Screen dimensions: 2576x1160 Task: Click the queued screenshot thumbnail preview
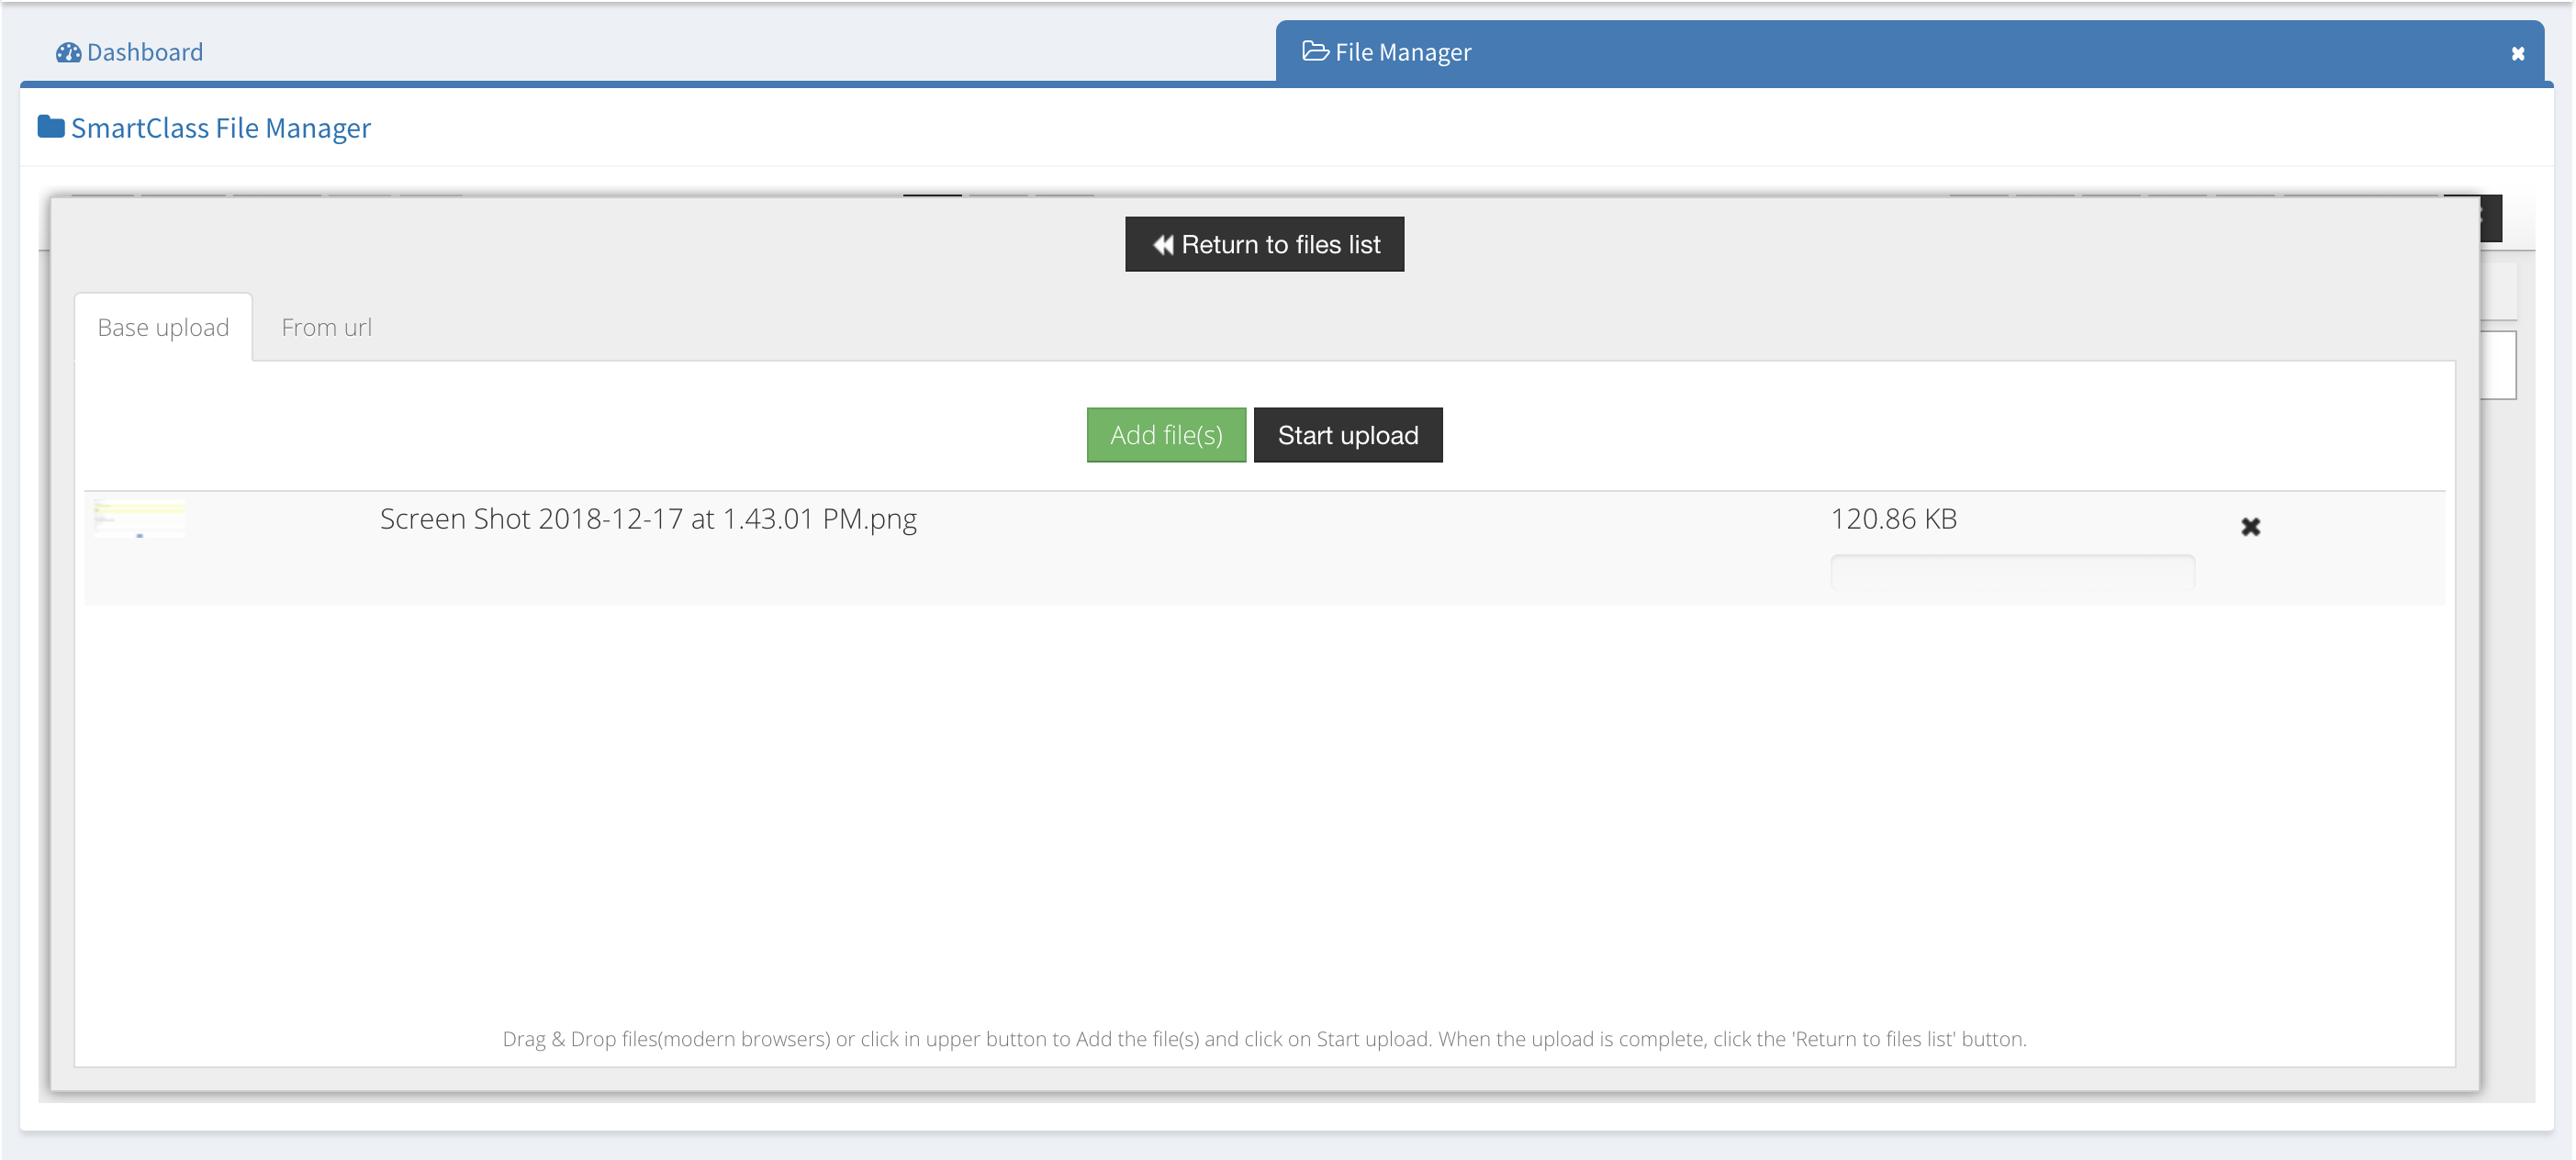[140, 519]
